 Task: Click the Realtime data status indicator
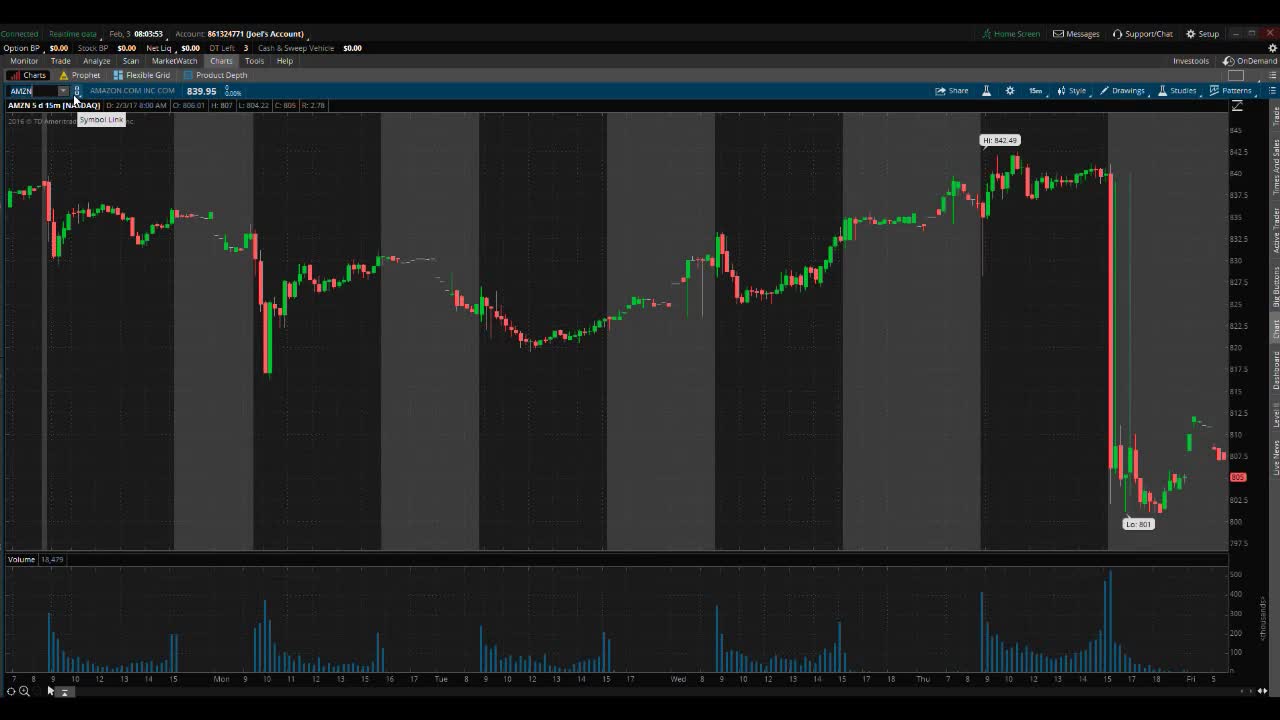[x=73, y=34]
